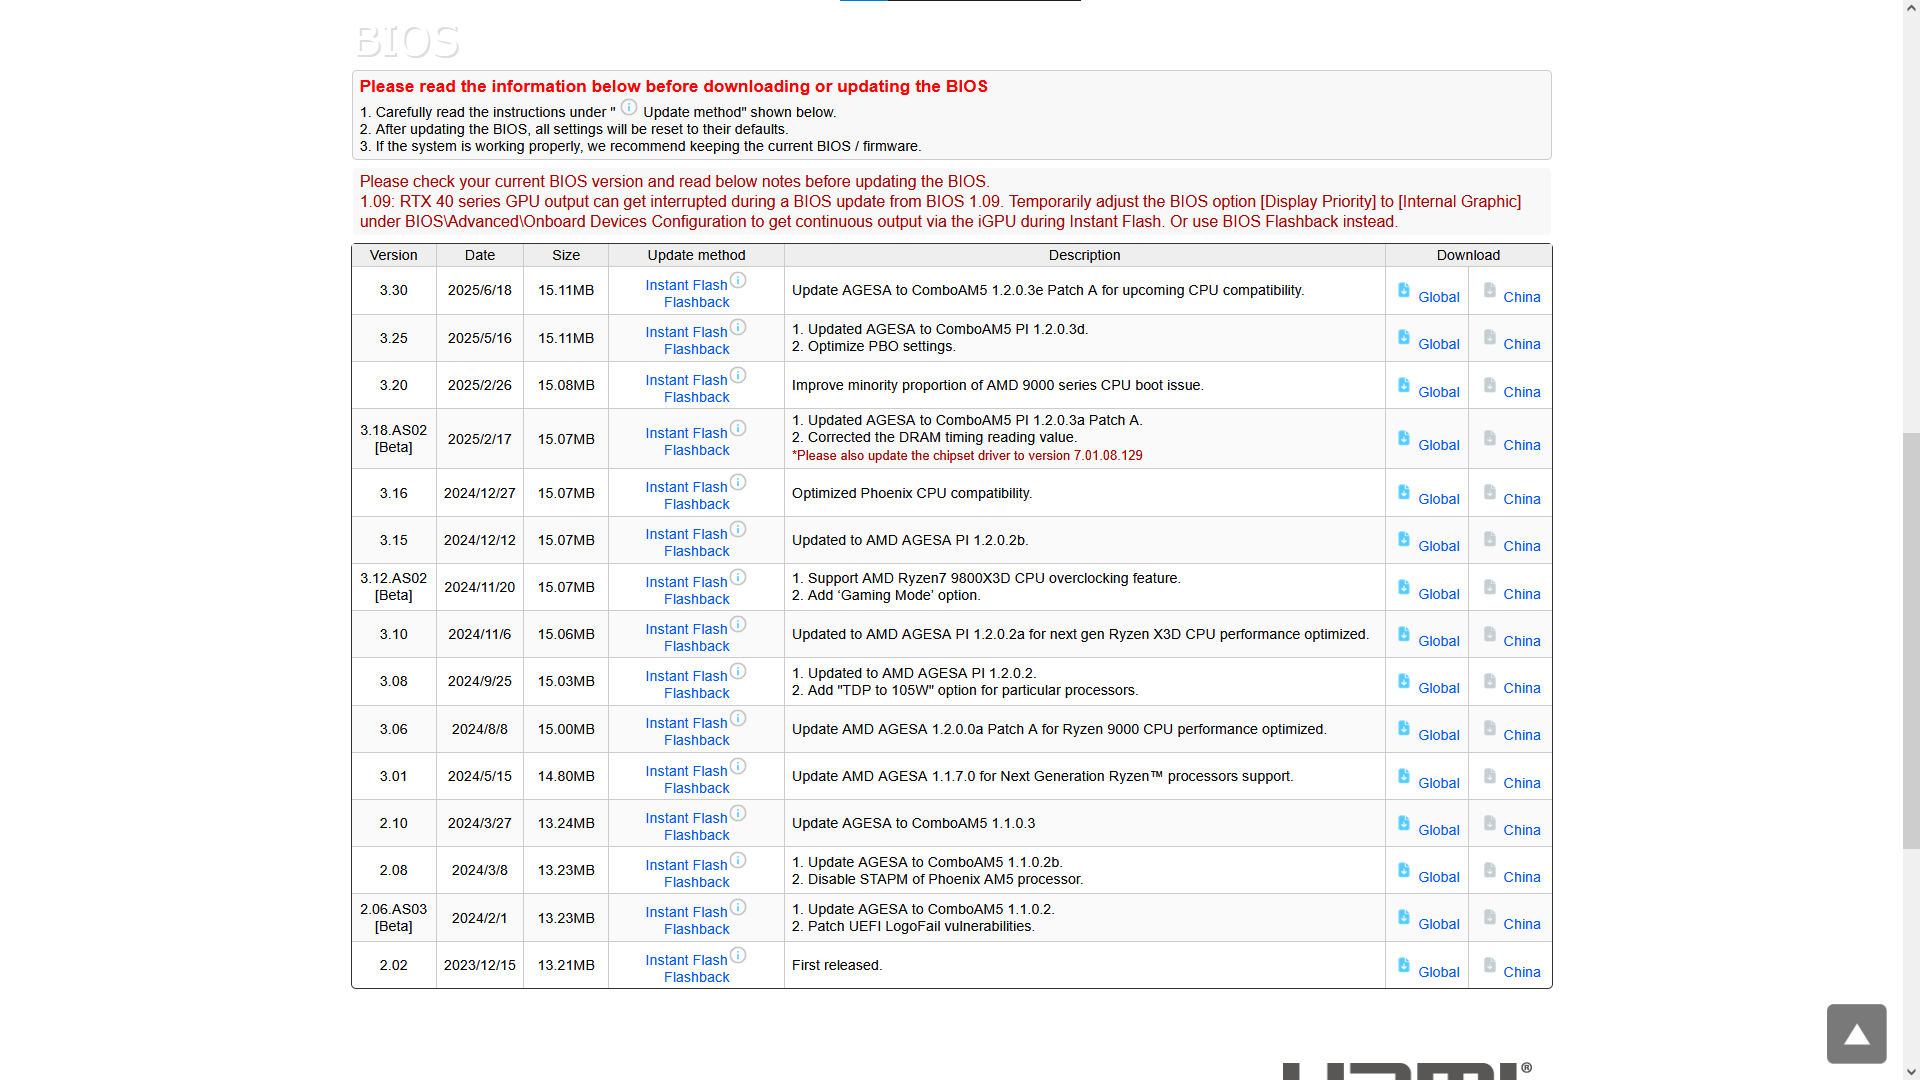Click China download icon for BIOS 3.10
The image size is (1920, 1080).
(1490, 634)
